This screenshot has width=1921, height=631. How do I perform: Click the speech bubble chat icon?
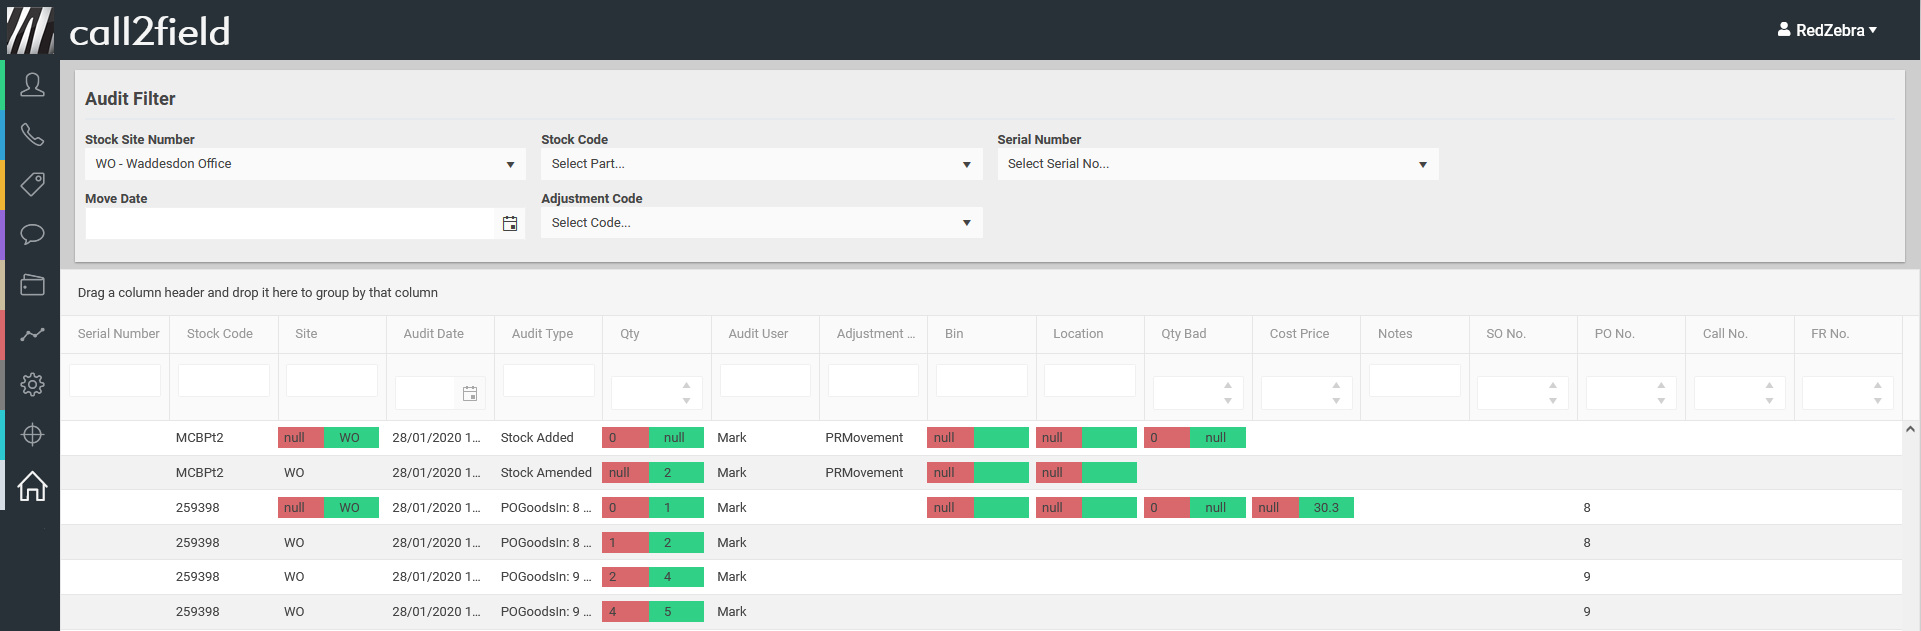(x=32, y=235)
